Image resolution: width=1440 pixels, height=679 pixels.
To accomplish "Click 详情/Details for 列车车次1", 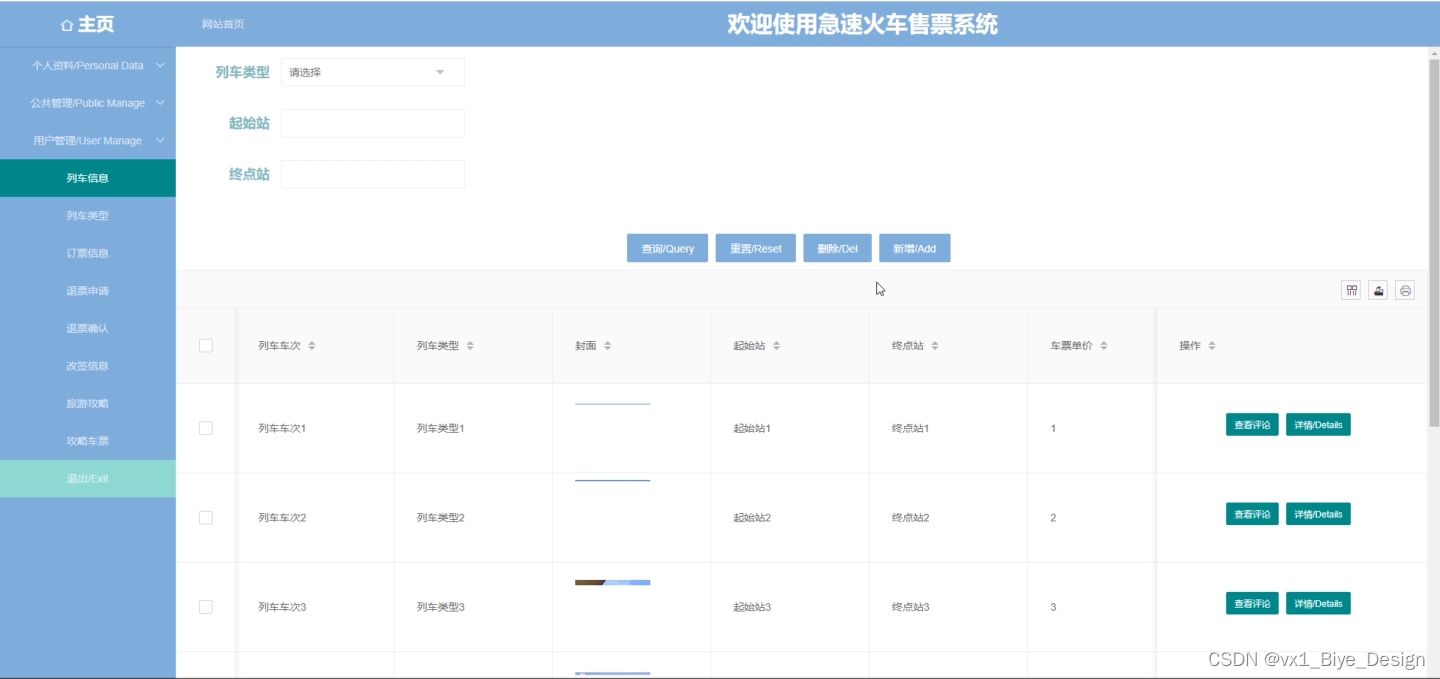I will click(x=1318, y=425).
